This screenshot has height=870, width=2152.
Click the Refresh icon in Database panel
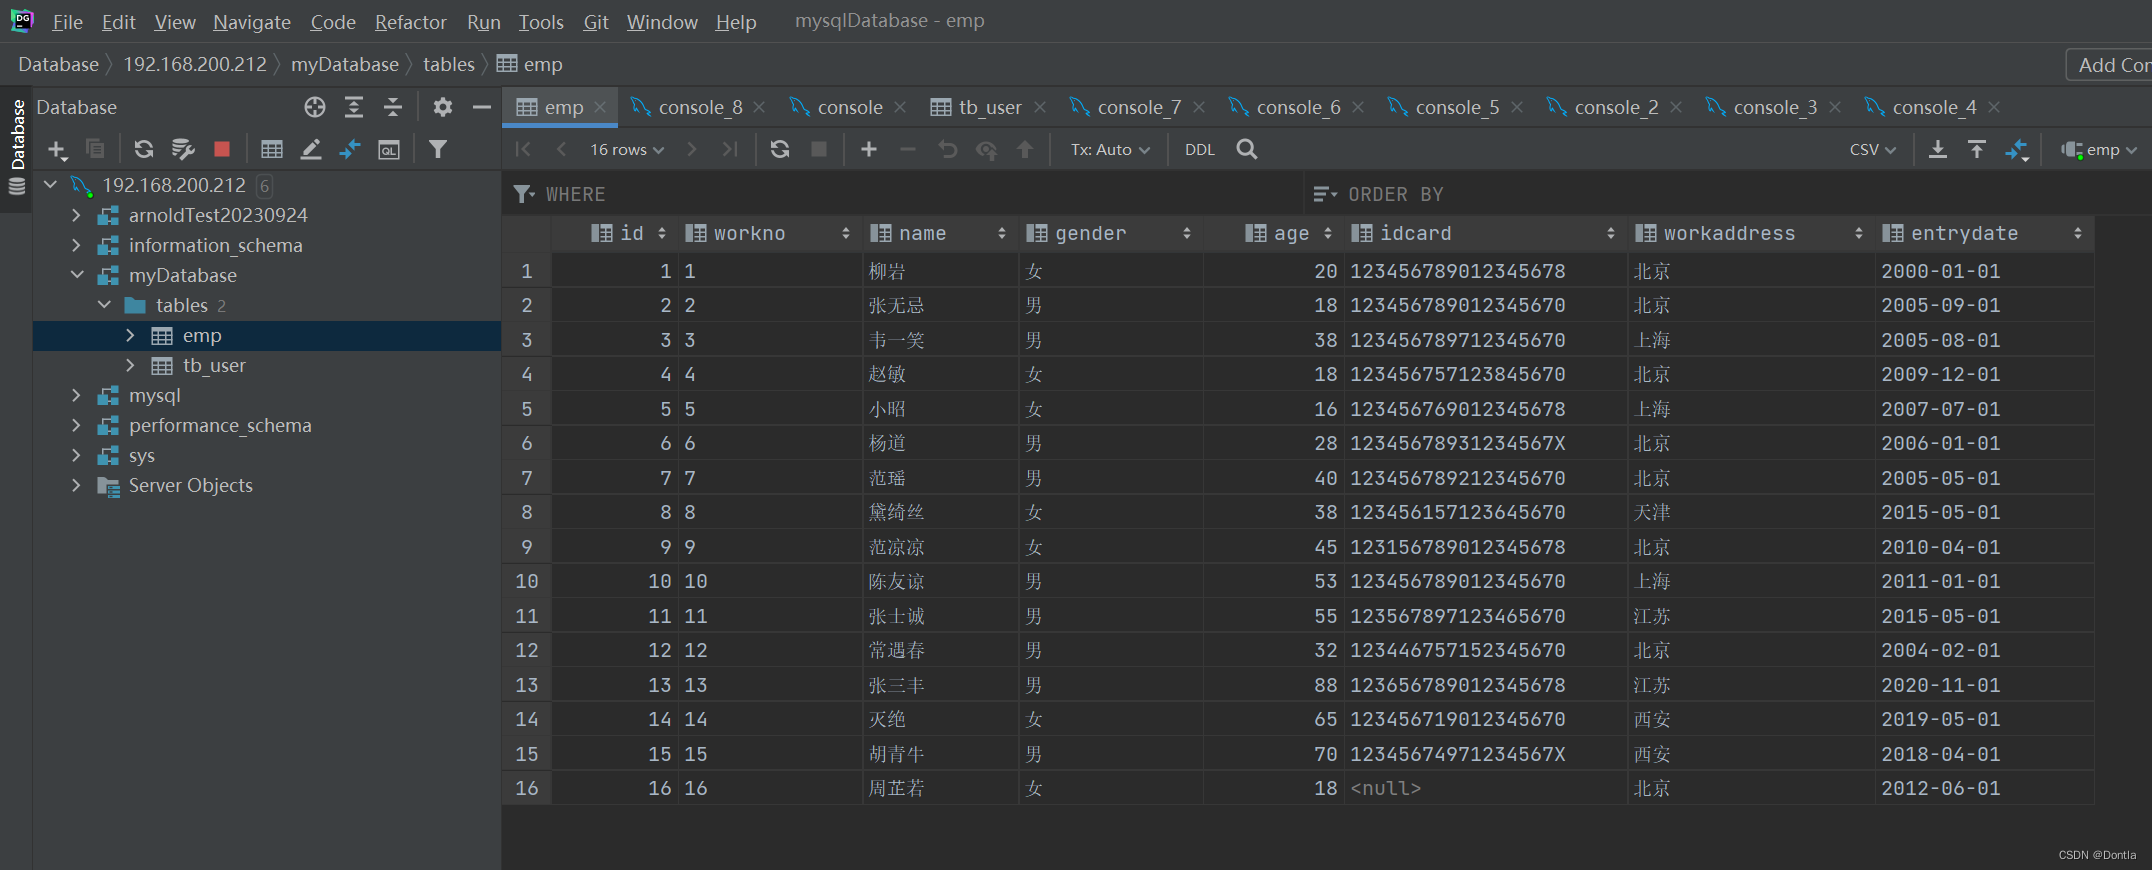(144, 149)
